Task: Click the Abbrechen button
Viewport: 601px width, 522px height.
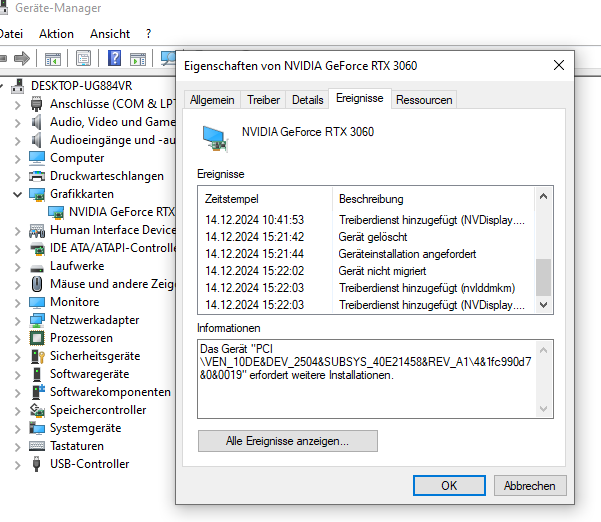Action: click(x=529, y=486)
